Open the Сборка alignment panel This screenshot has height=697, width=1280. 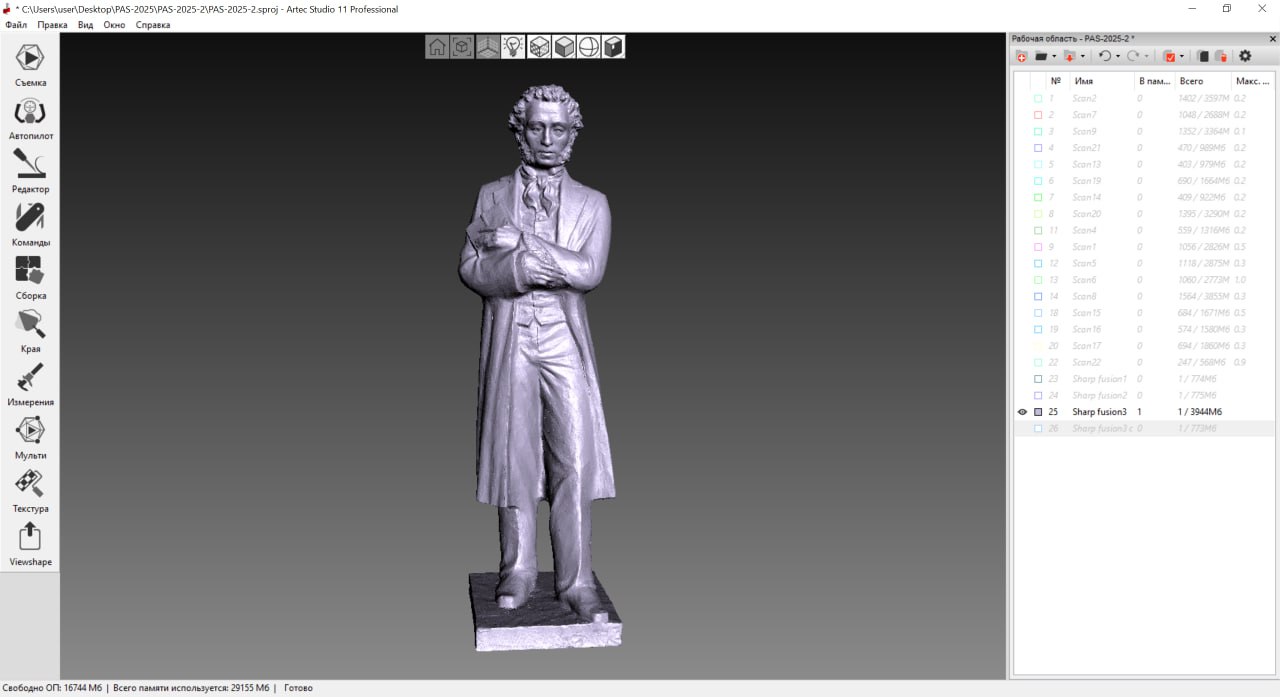(30, 278)
